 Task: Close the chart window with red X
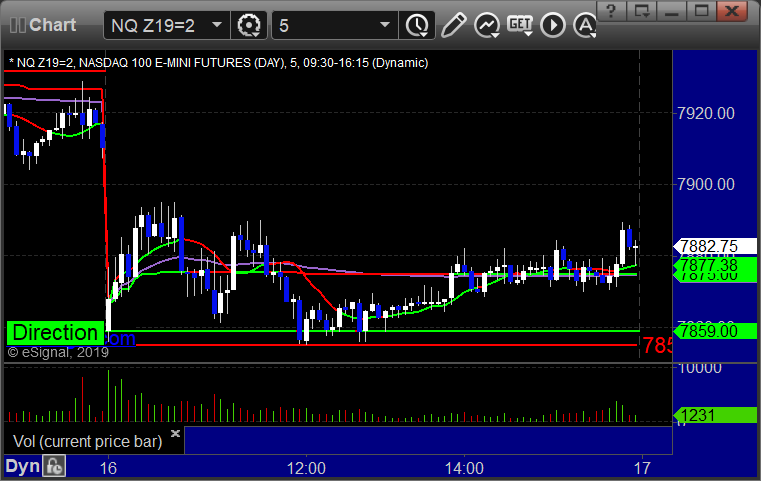tap(732, 11)
